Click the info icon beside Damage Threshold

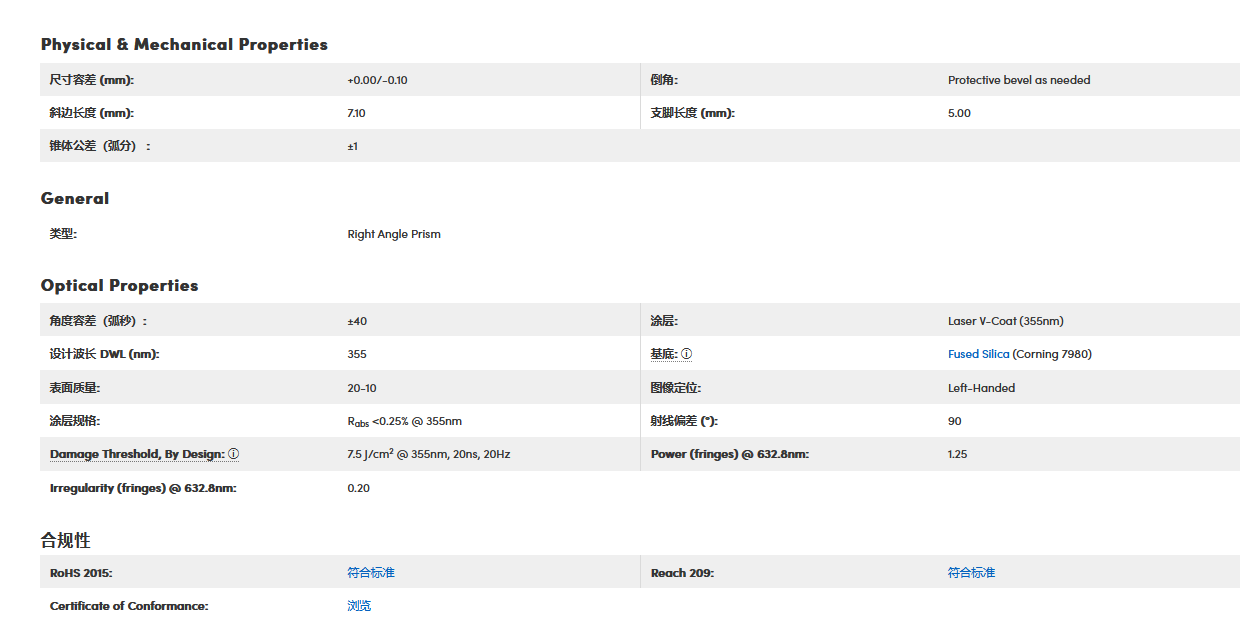234,454
